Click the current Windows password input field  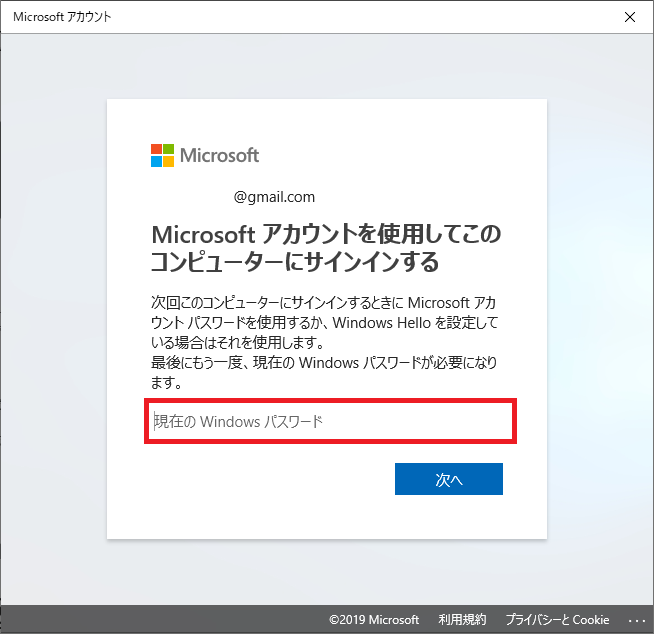(330, 422)
